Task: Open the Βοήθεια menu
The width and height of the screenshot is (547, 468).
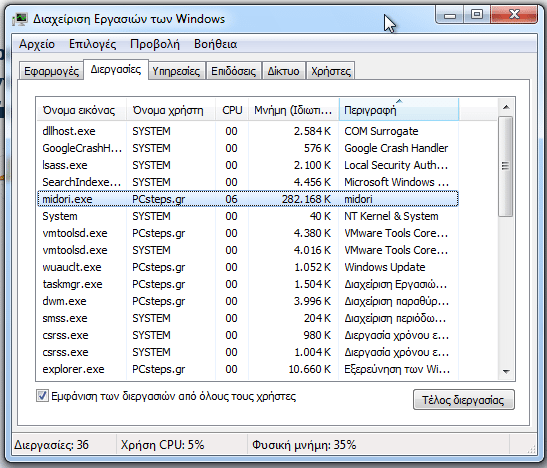Action: pos(216,44)
